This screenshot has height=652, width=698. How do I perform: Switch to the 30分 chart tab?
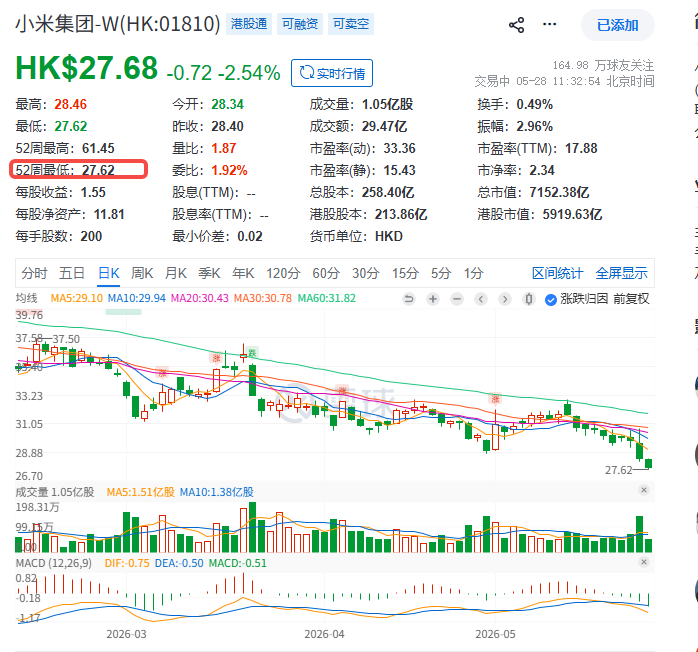(x=365, y=273)
